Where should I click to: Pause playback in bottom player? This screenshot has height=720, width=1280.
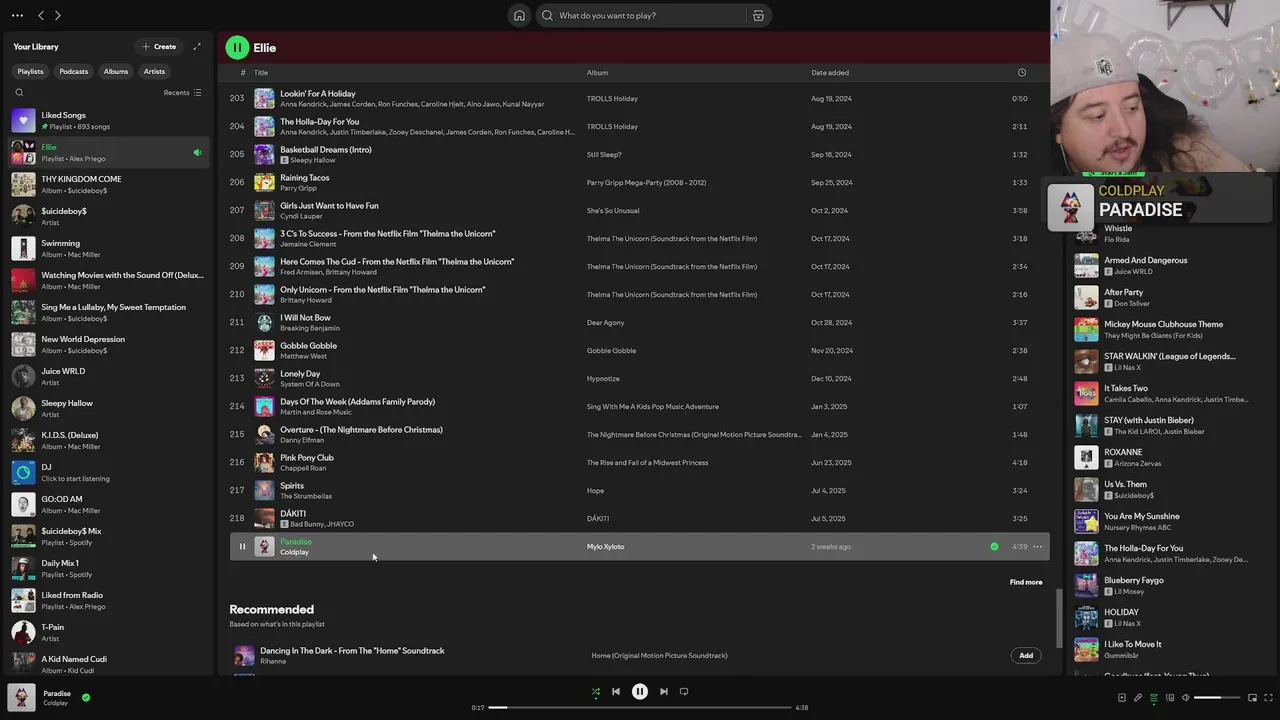[640, 691]
